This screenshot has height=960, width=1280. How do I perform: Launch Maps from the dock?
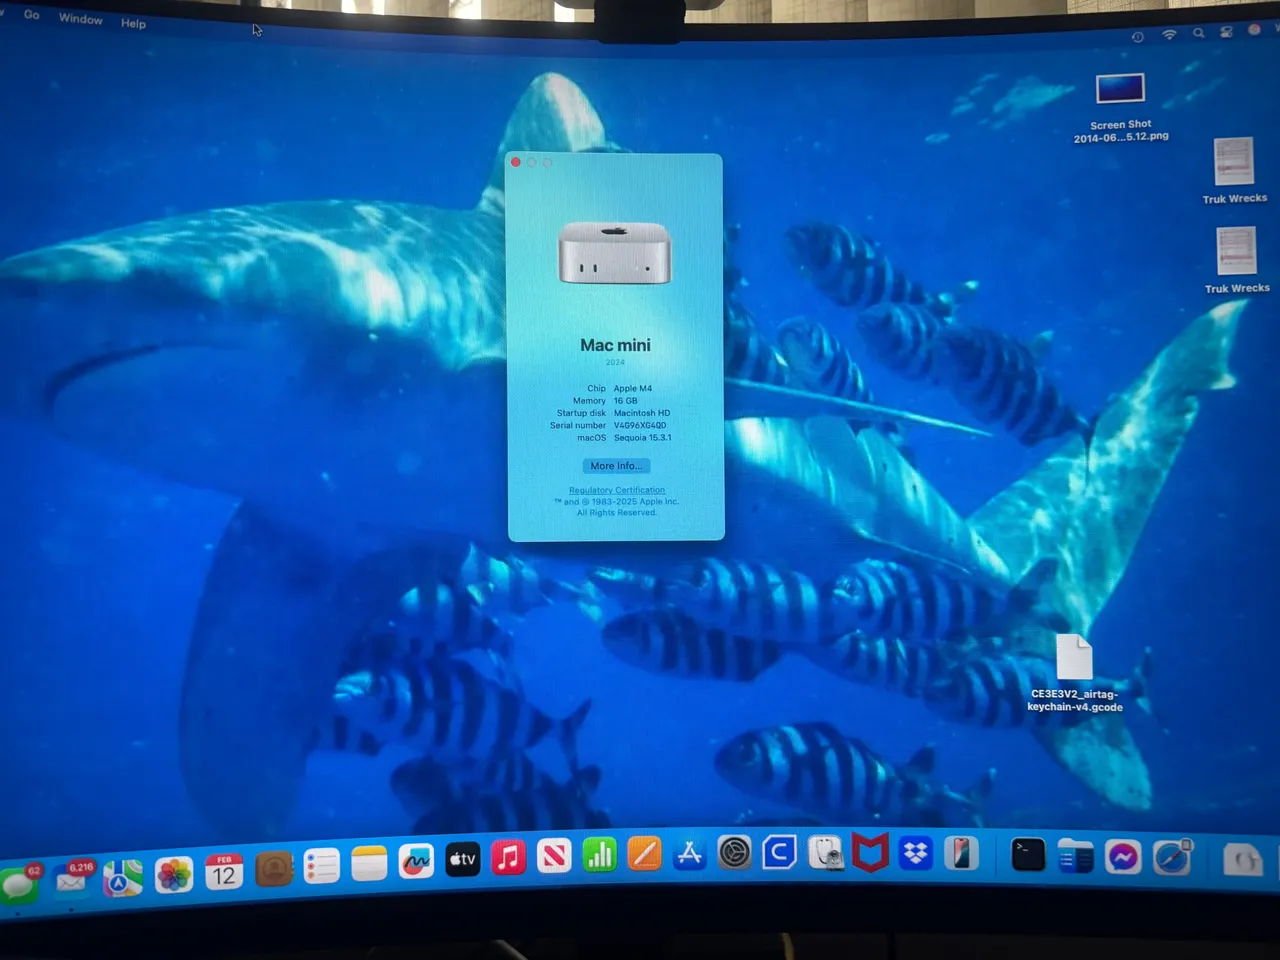tap(122, 878)
